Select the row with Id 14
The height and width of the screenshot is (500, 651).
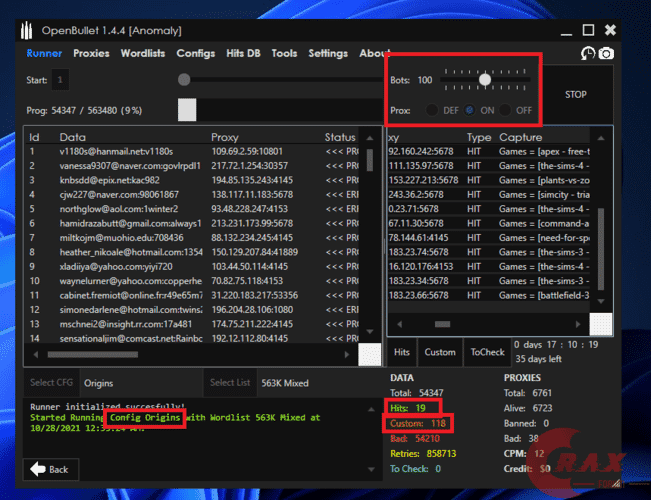pyautogui.click(x=193, y=338)
